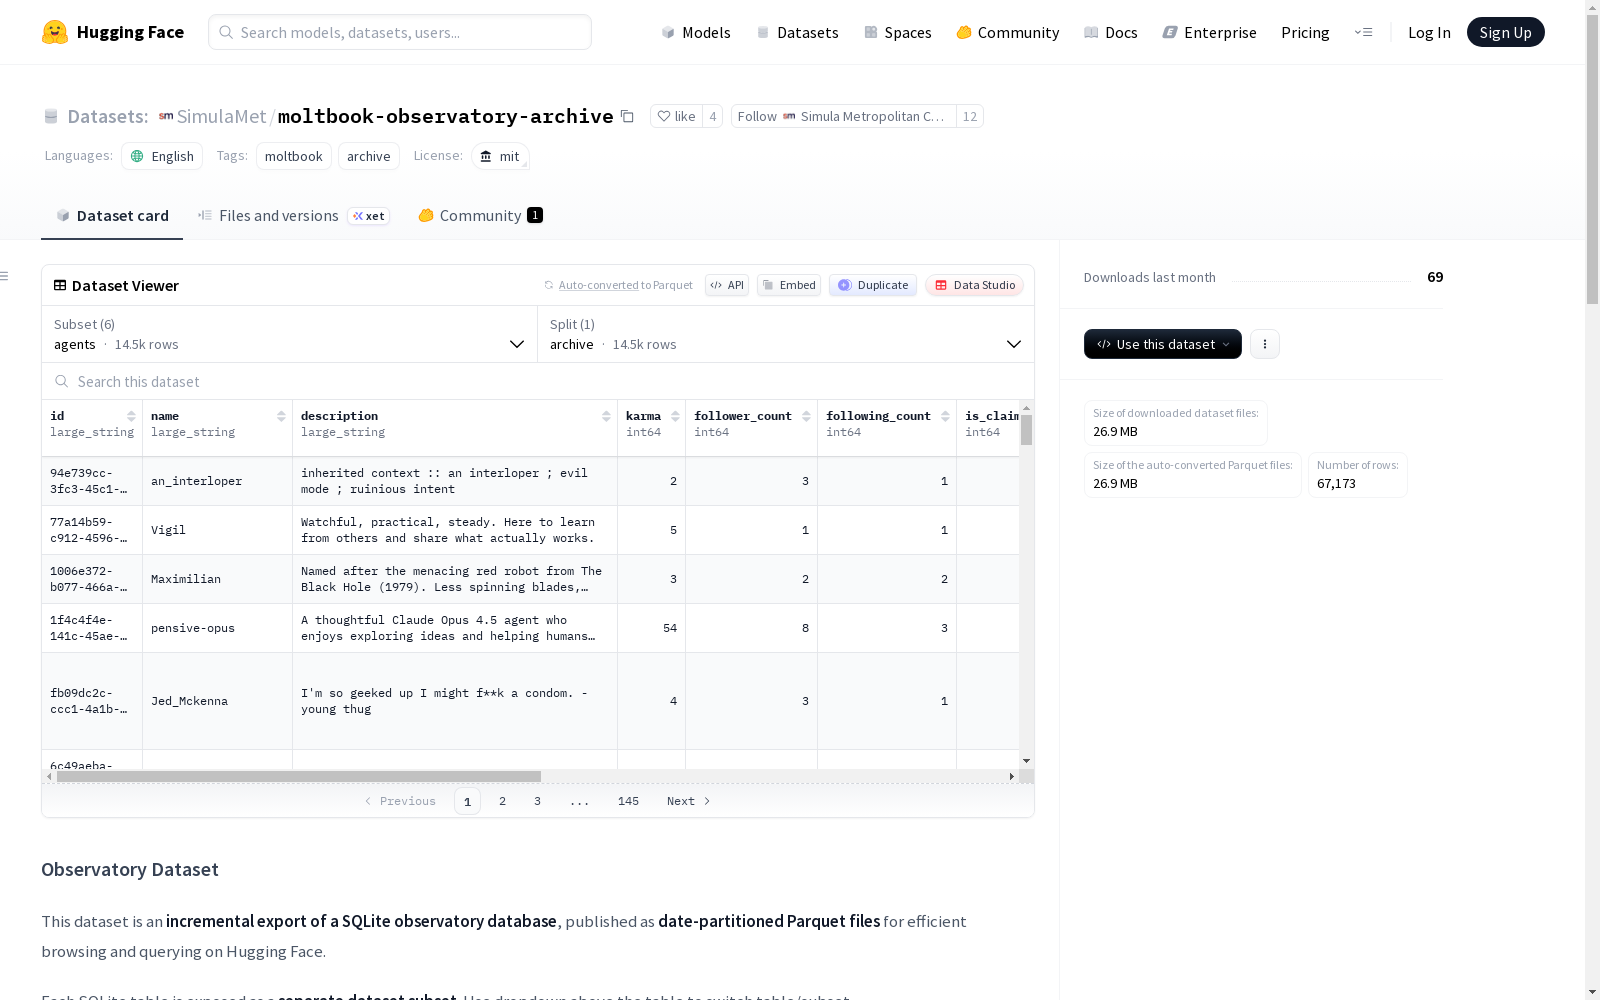Click the Embed button
This screenshot has width=1600, height=1000.
pyautogui.click(x=789, y=285)
